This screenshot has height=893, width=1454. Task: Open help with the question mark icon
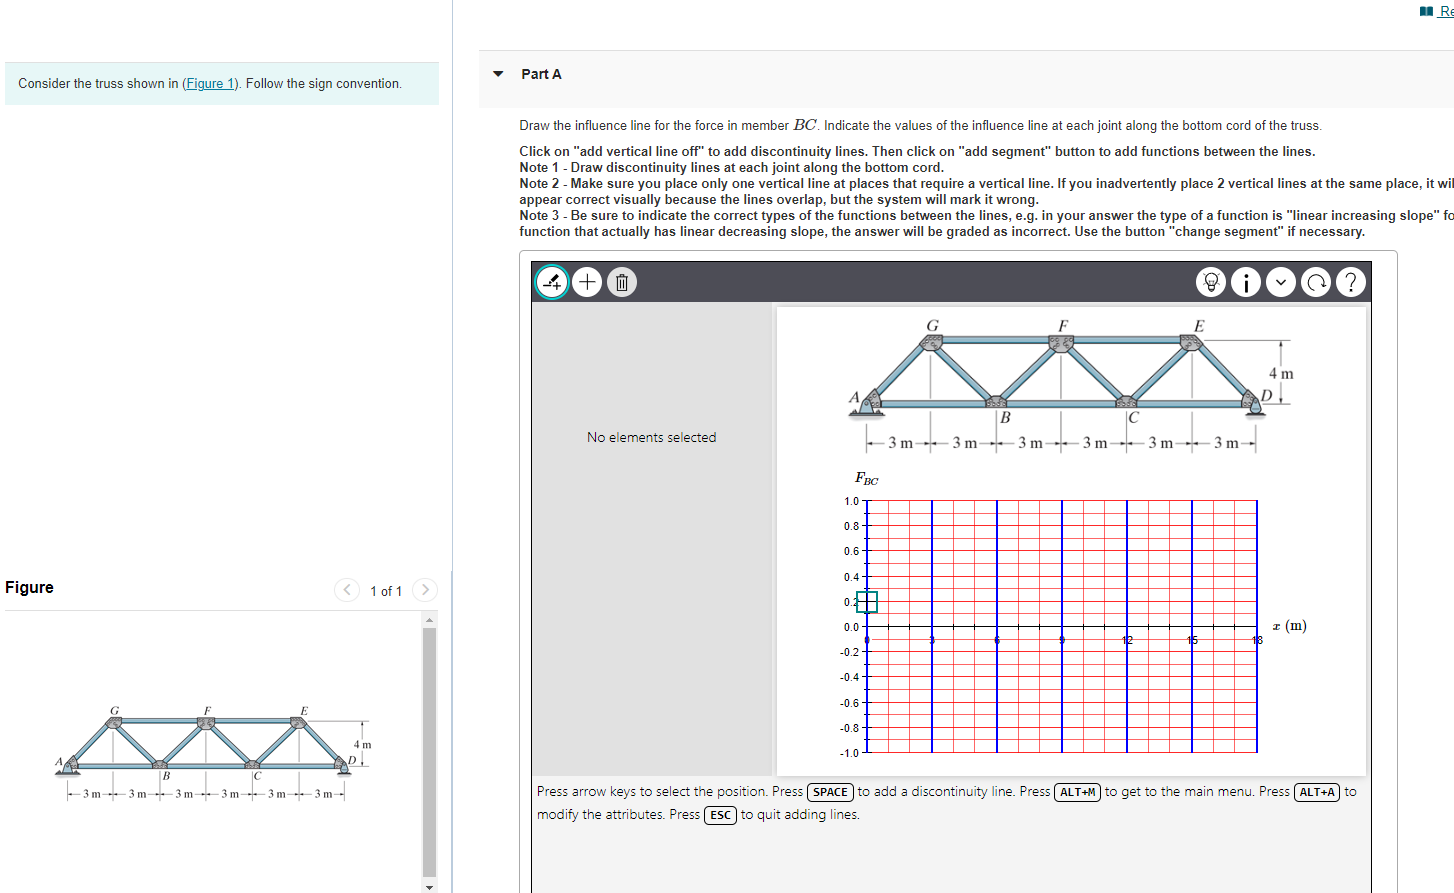1350,281
